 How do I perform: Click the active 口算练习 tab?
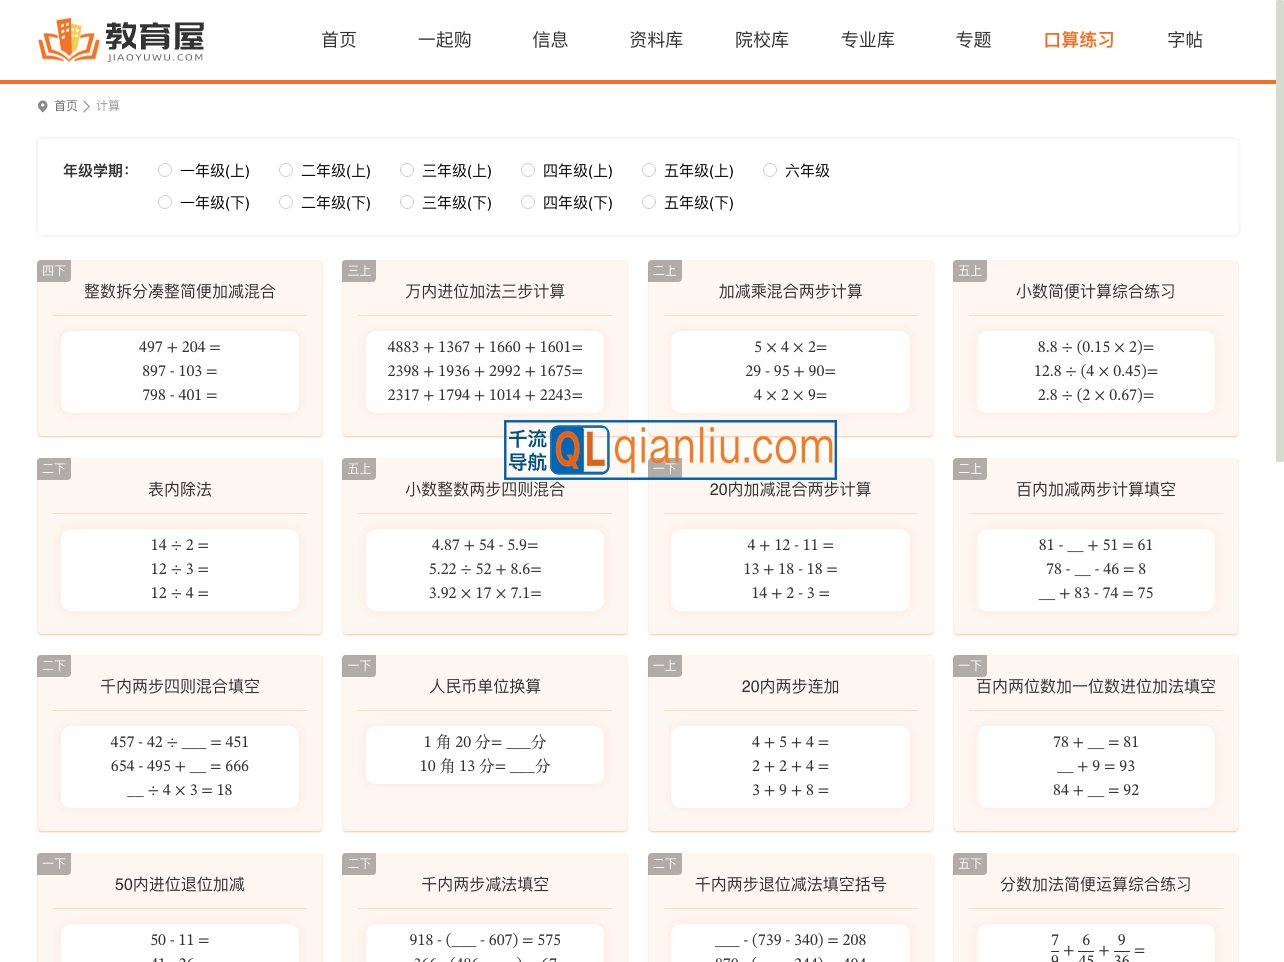(1078, 40)
